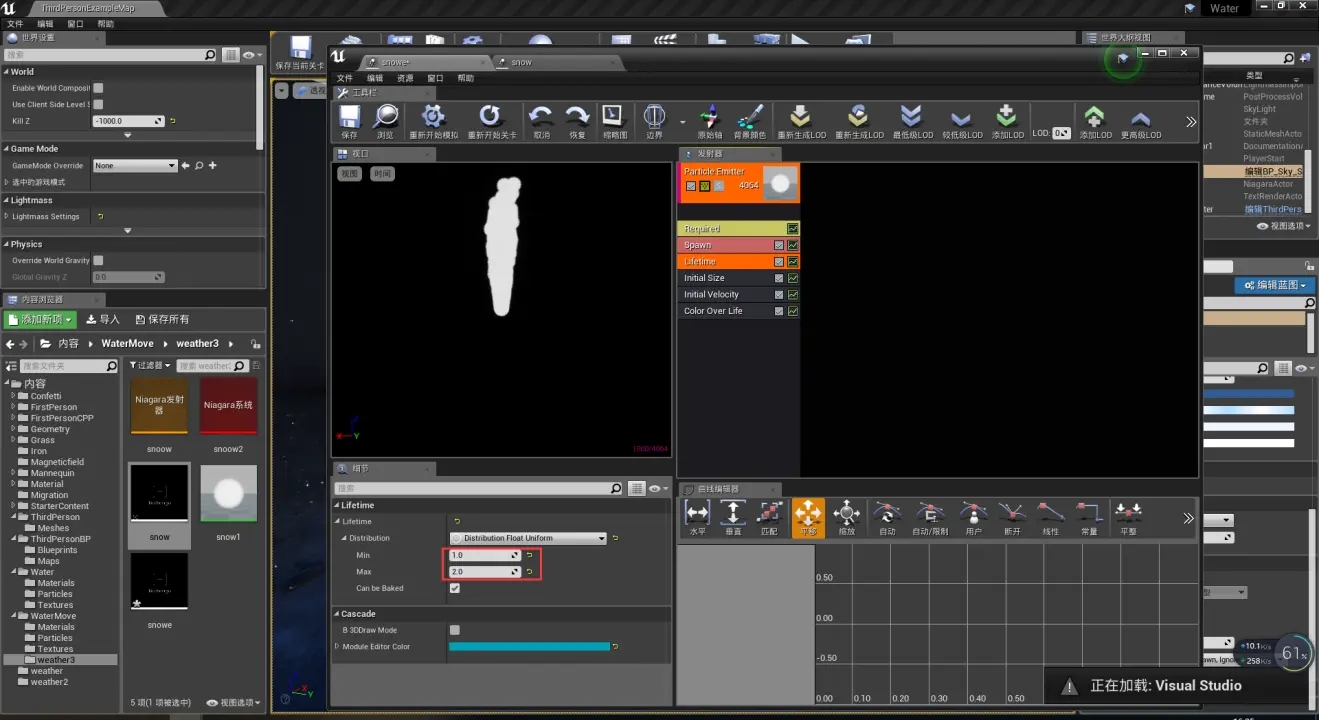Open the Background Color (背景颜色) tool
This screenshot has height=720, width=1319.
(750, 118)
